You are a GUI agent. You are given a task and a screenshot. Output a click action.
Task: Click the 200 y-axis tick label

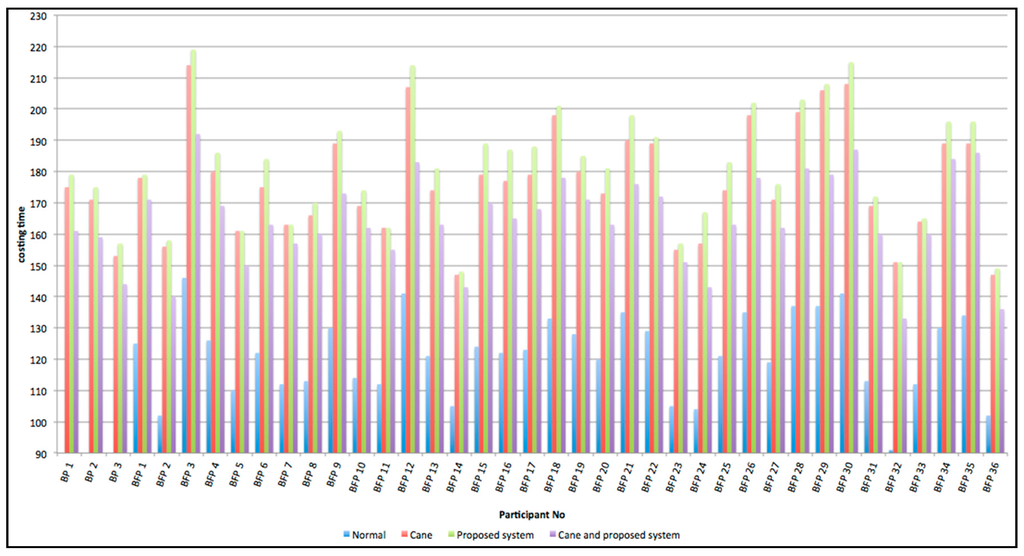pyautogui.click(x=39, y=110)
